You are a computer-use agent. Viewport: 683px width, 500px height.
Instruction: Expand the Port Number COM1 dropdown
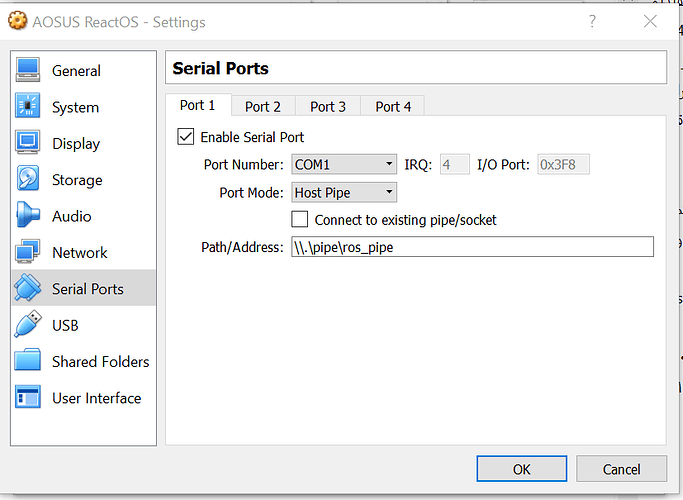344,164
